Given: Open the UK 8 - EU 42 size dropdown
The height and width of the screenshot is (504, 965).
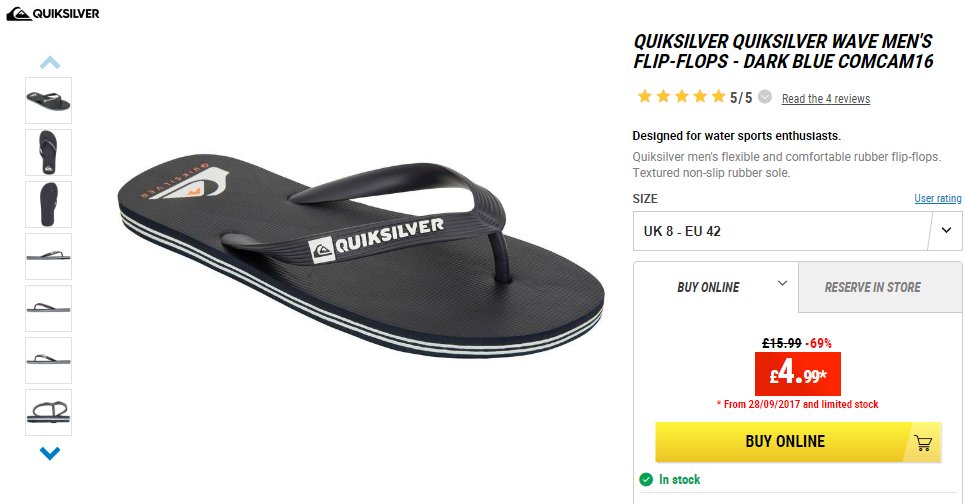Looking at the screenshot, I should pos(798,231).
